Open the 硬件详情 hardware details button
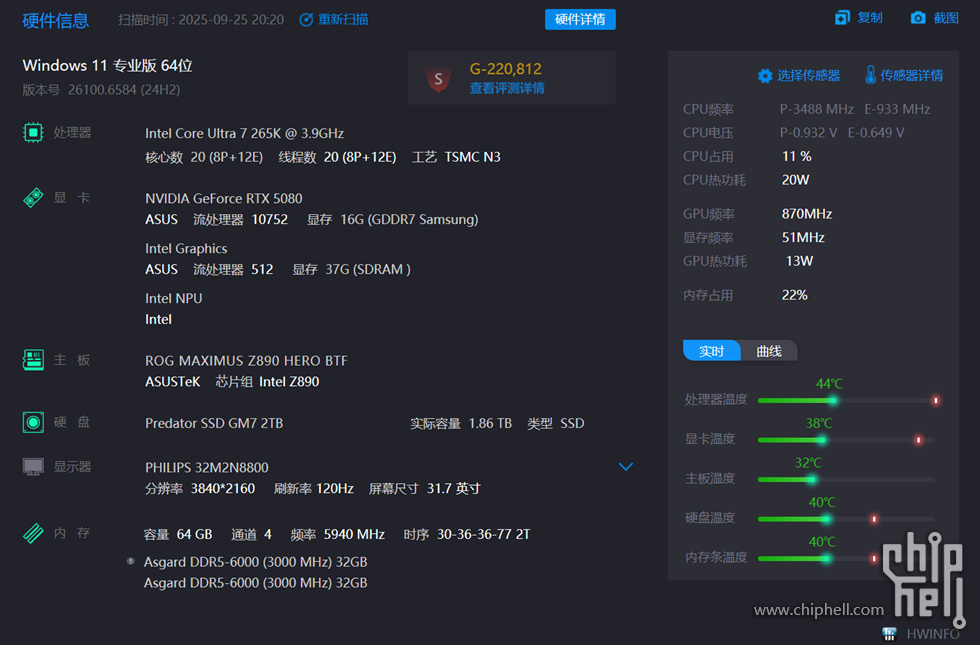This screenshot has height=645, width=980. coord(580,19)
